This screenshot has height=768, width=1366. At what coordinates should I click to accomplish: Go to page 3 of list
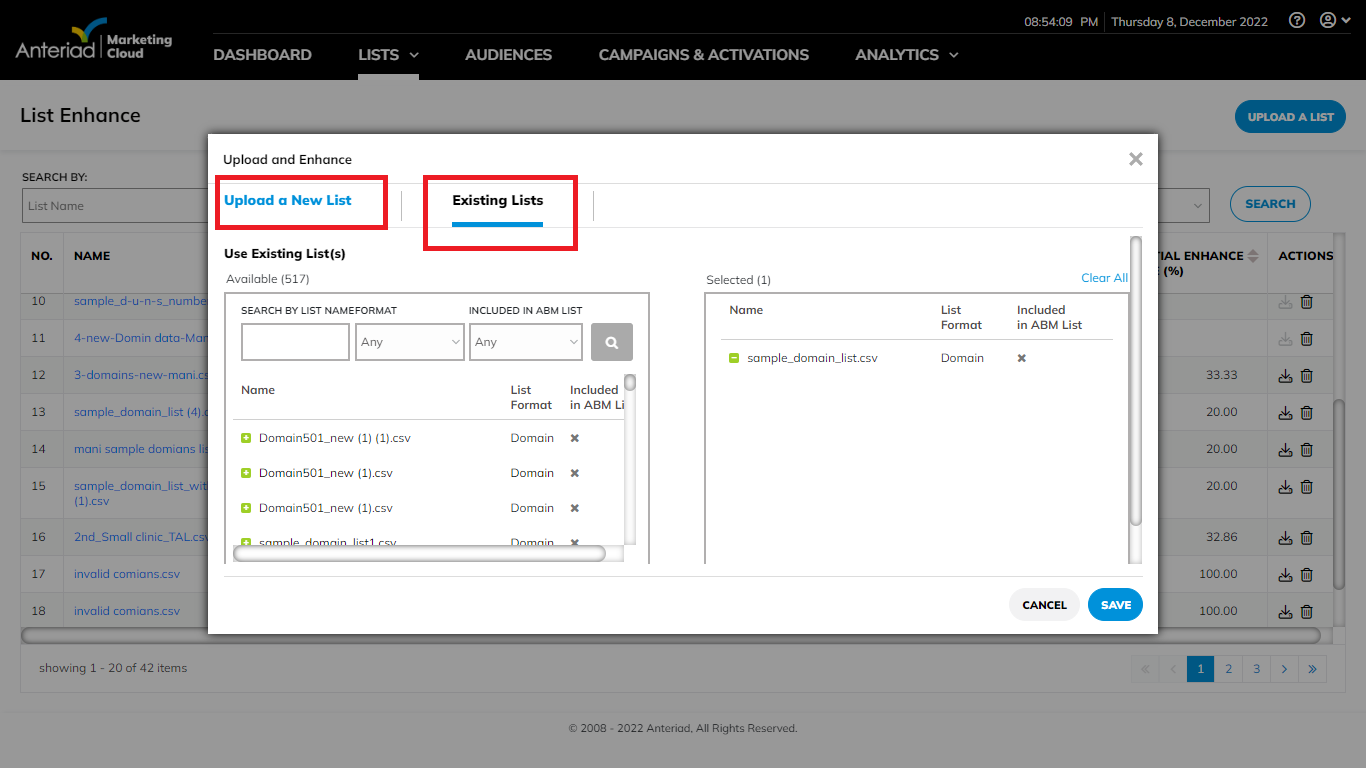[1256, 669]
